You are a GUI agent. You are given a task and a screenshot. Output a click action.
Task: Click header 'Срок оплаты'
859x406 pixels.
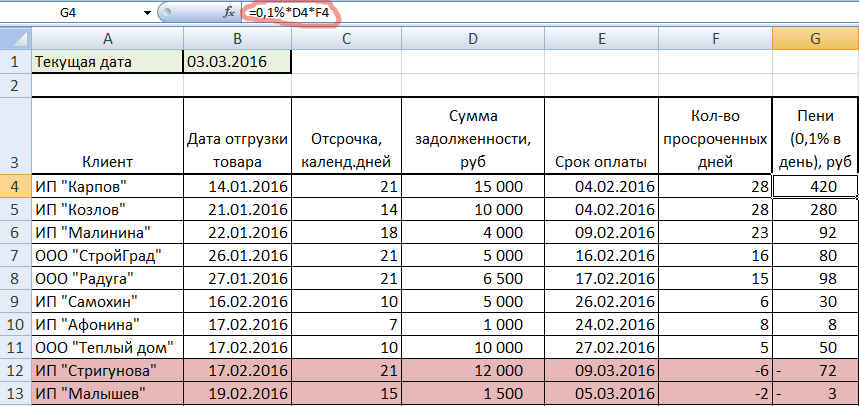pos(602,135)
